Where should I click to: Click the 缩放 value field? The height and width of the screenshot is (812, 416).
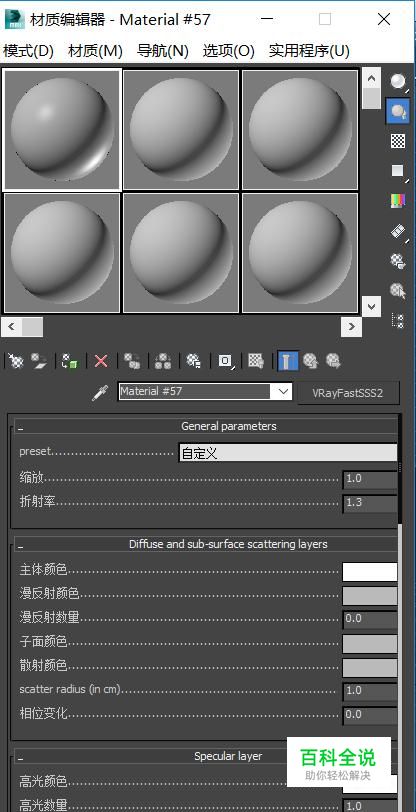(x=370, y=479)
